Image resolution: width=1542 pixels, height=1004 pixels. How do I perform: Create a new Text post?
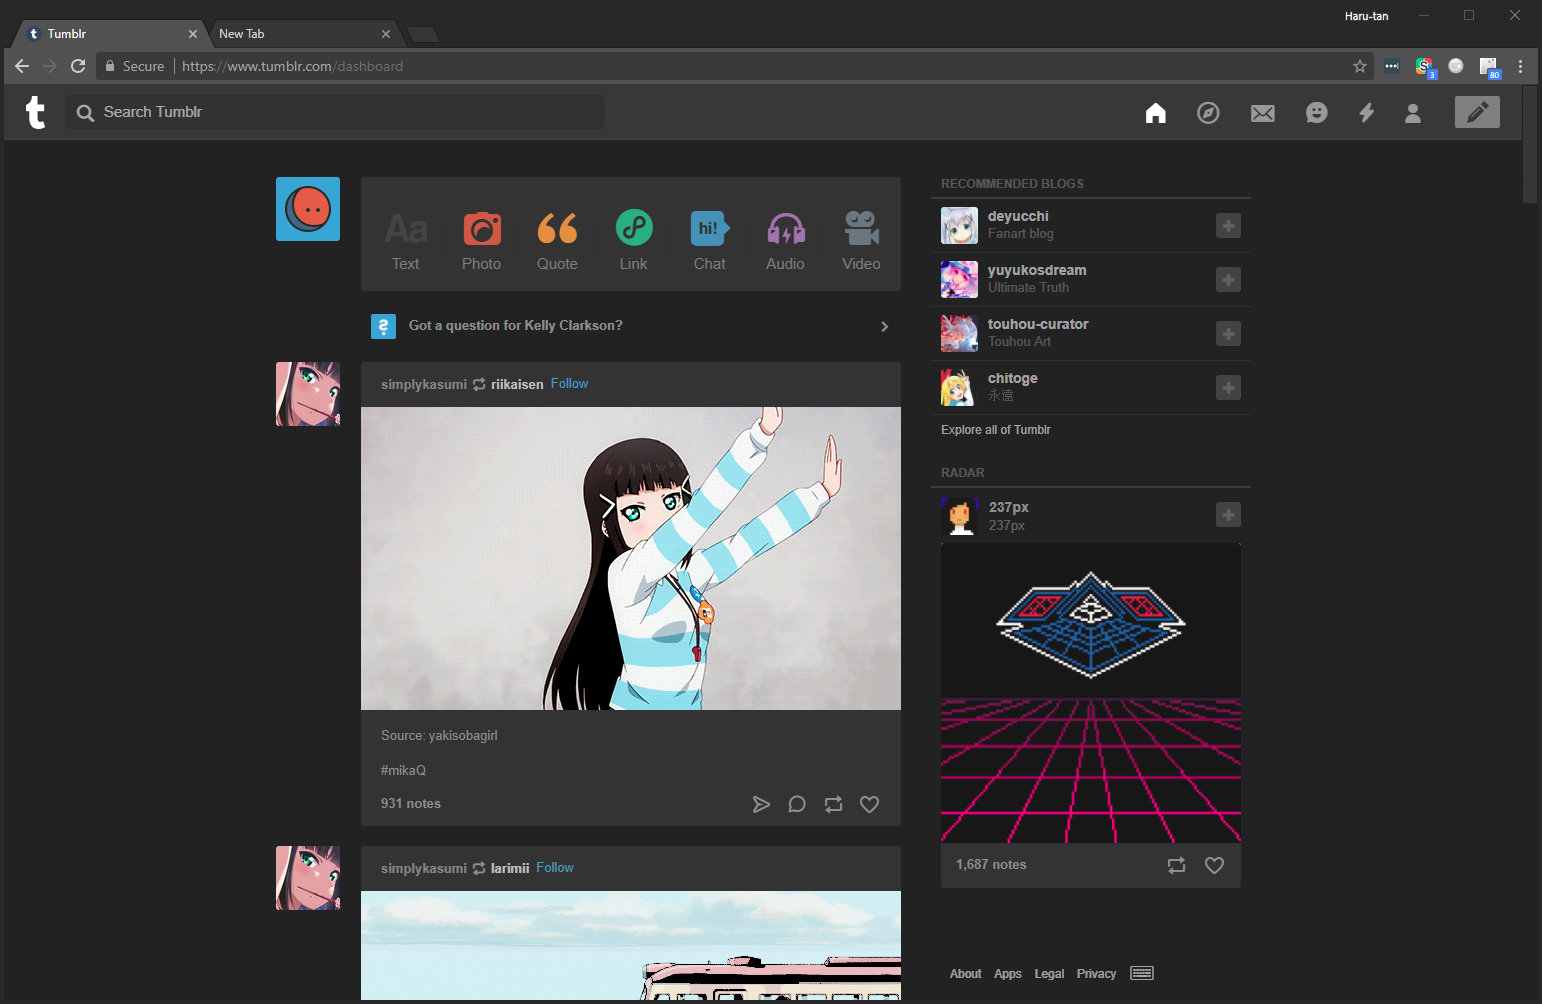pos(406,241)
